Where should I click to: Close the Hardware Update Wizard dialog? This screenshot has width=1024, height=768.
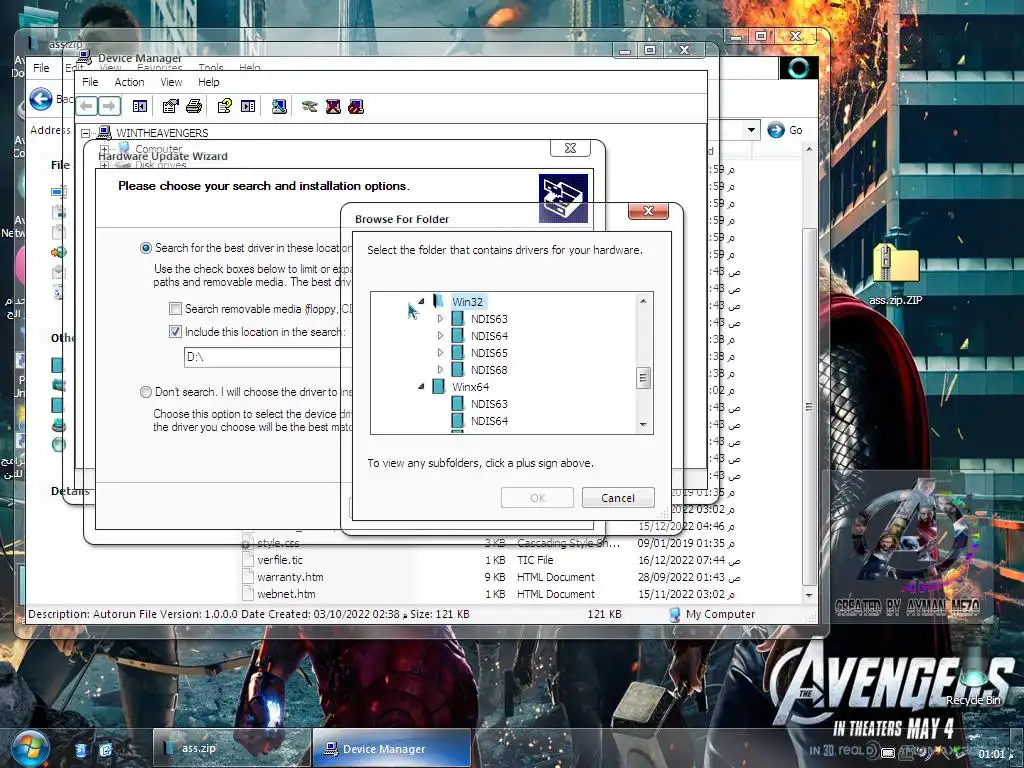(x=570, y=148)
